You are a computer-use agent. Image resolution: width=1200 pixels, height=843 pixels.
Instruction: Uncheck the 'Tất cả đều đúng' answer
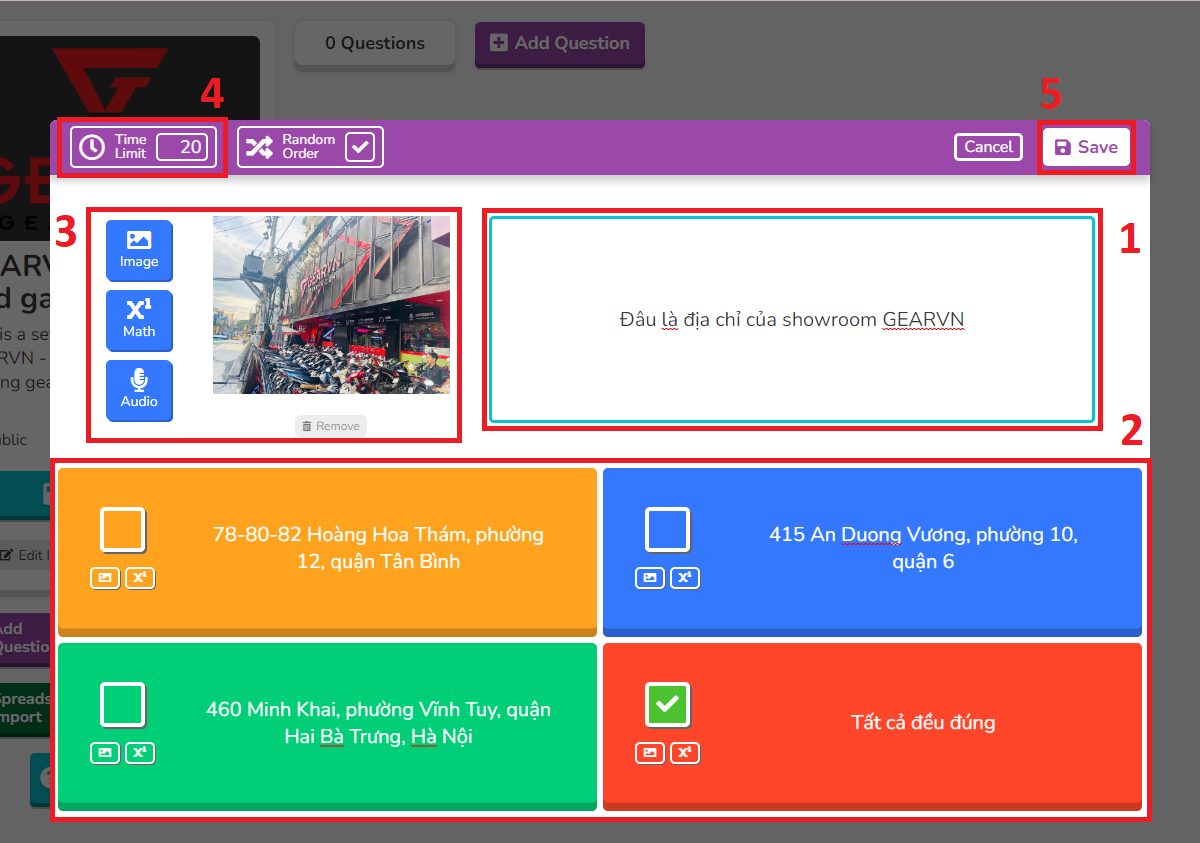coord(667,705)
